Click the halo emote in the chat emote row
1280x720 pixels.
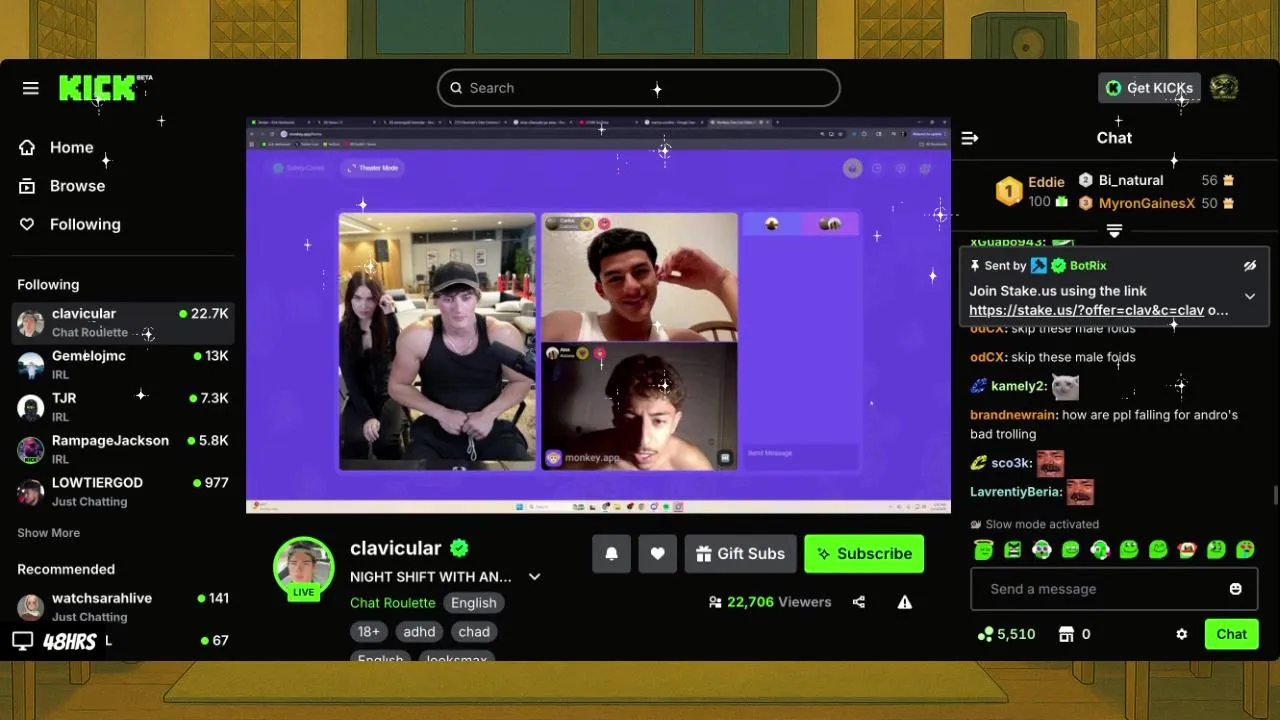pyautogui.click(x=983, y=549)
